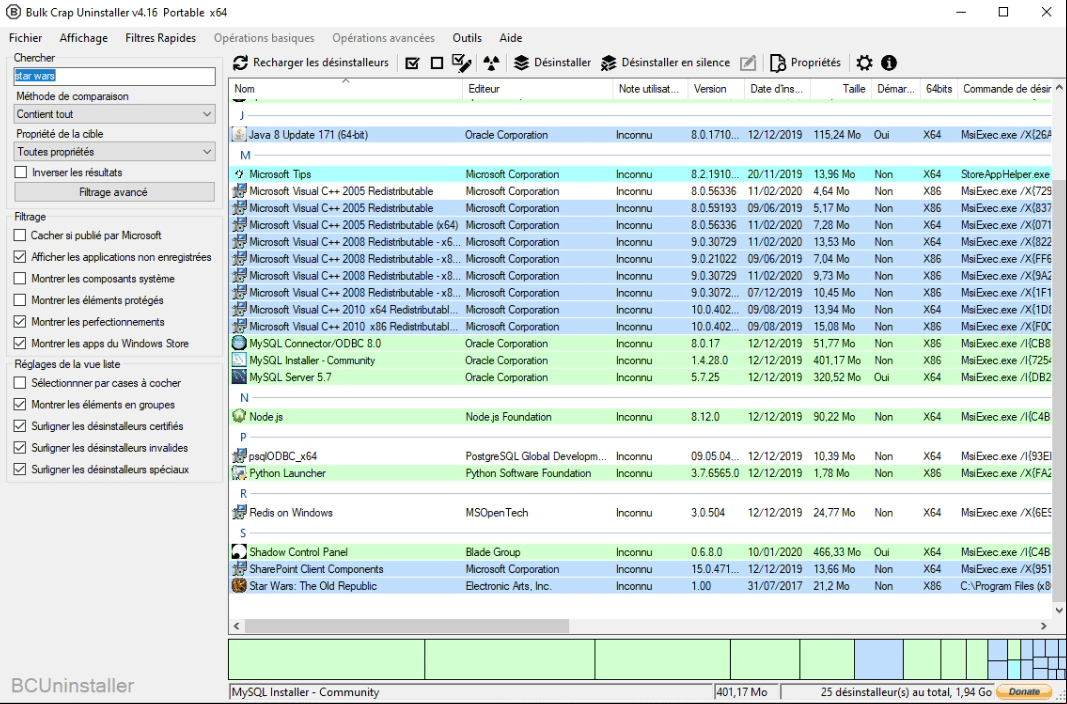The image size is (1067, 704).
Task: Click the MySQL Connector/ODBC 8.0 icon
Action: [239, 343]
